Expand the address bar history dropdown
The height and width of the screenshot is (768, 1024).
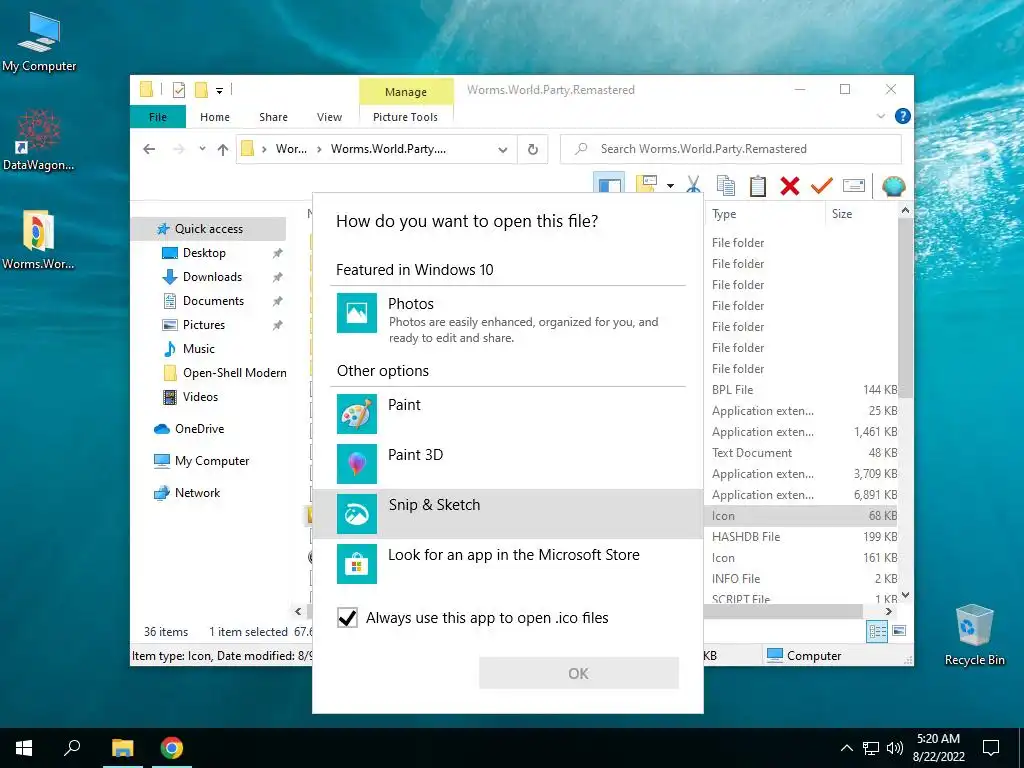503,150
